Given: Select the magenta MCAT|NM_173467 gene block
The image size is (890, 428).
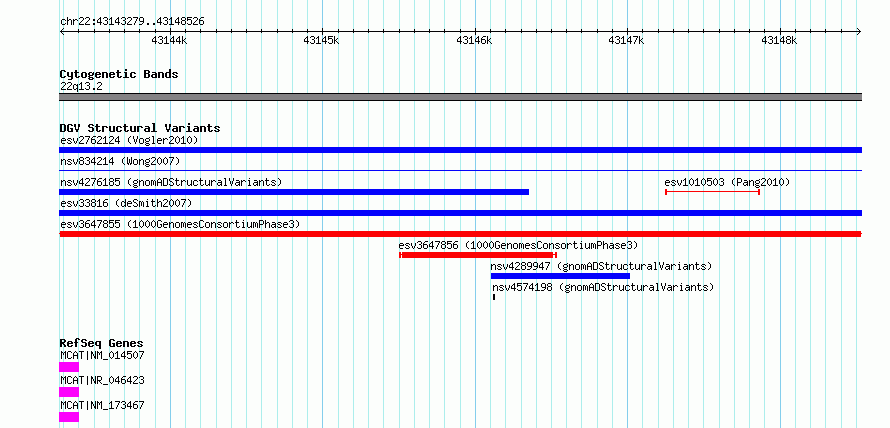Looking at the screenshot, I should pos(69,417).
